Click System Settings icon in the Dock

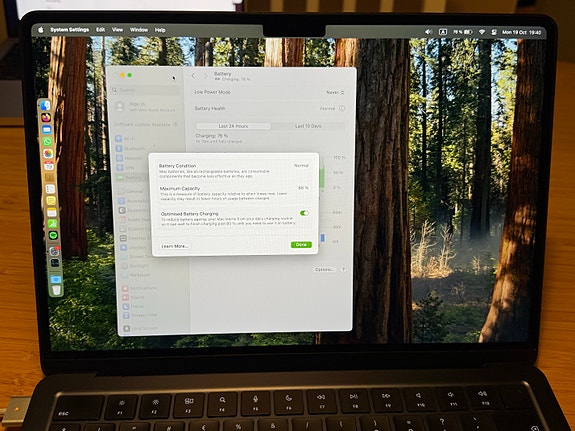[x=54, y=251]
